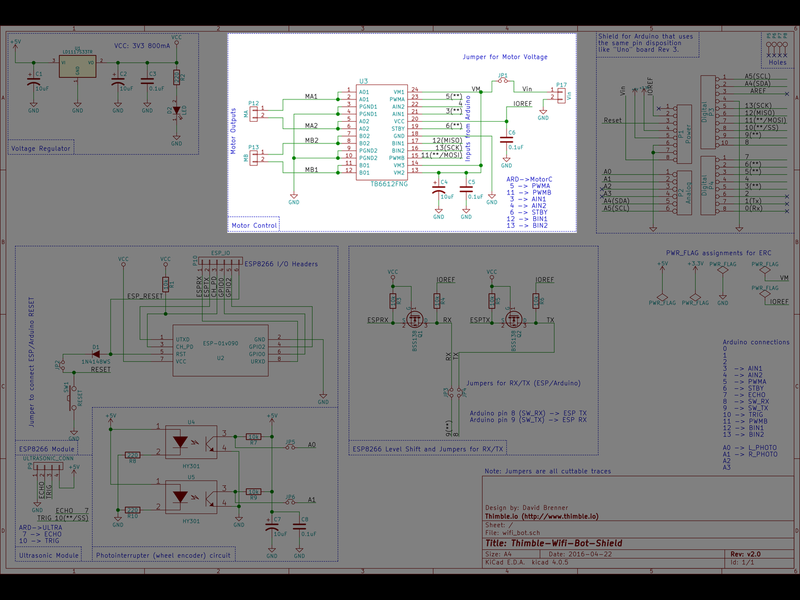Select "Arduino pin 9 (SW_TX) -> ESP RX"

(528, 419)
